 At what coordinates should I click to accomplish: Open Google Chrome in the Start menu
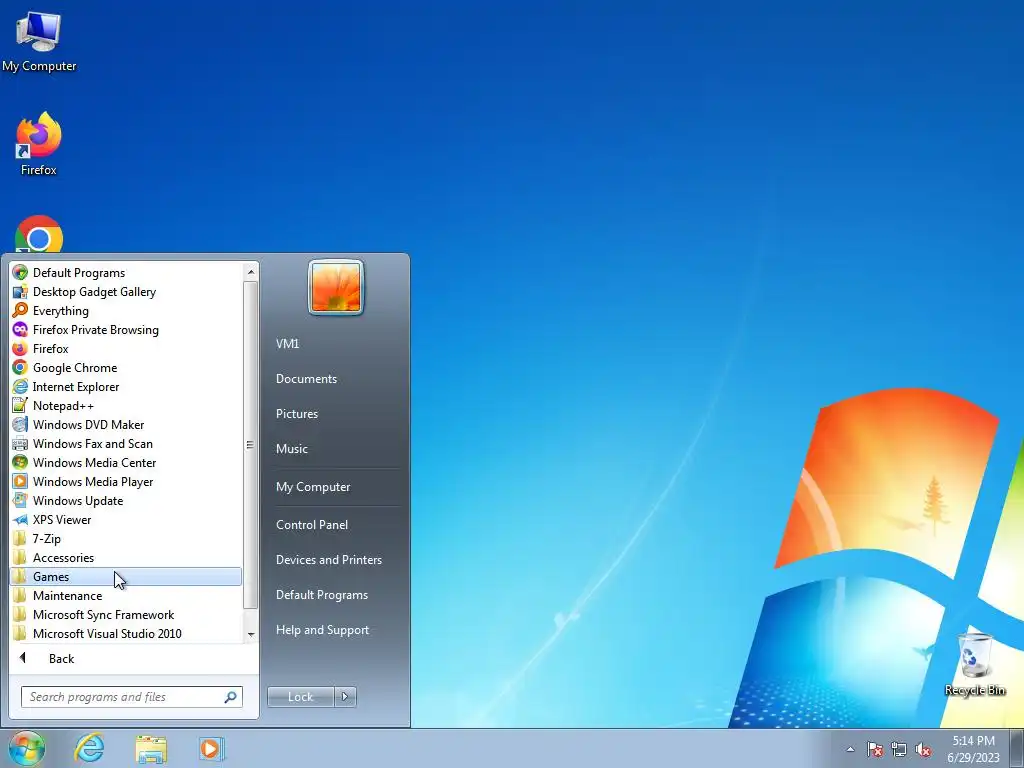click(x=126, y=367)
